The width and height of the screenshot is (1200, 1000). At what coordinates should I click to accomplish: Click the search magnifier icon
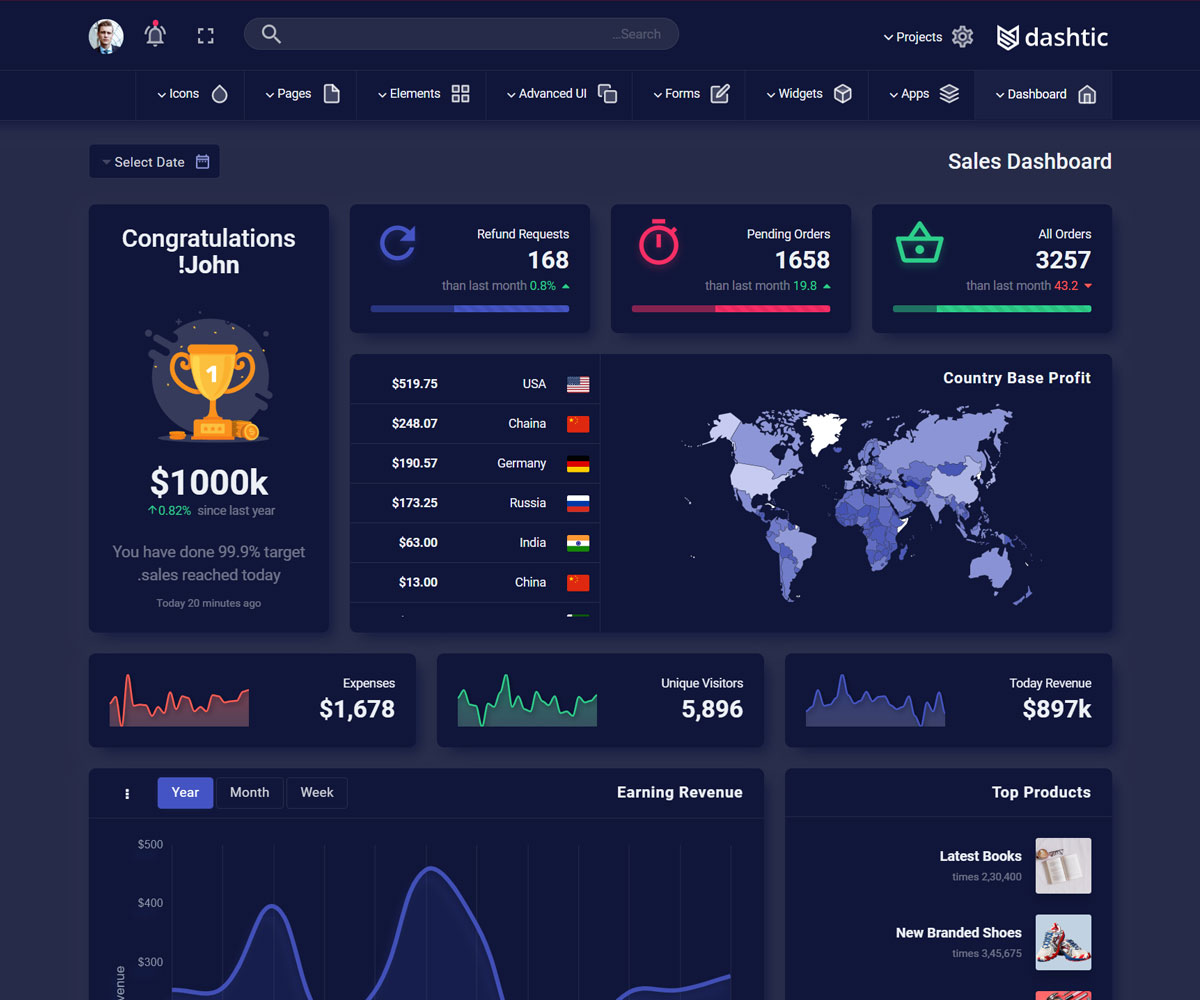[x=271, y=34]
